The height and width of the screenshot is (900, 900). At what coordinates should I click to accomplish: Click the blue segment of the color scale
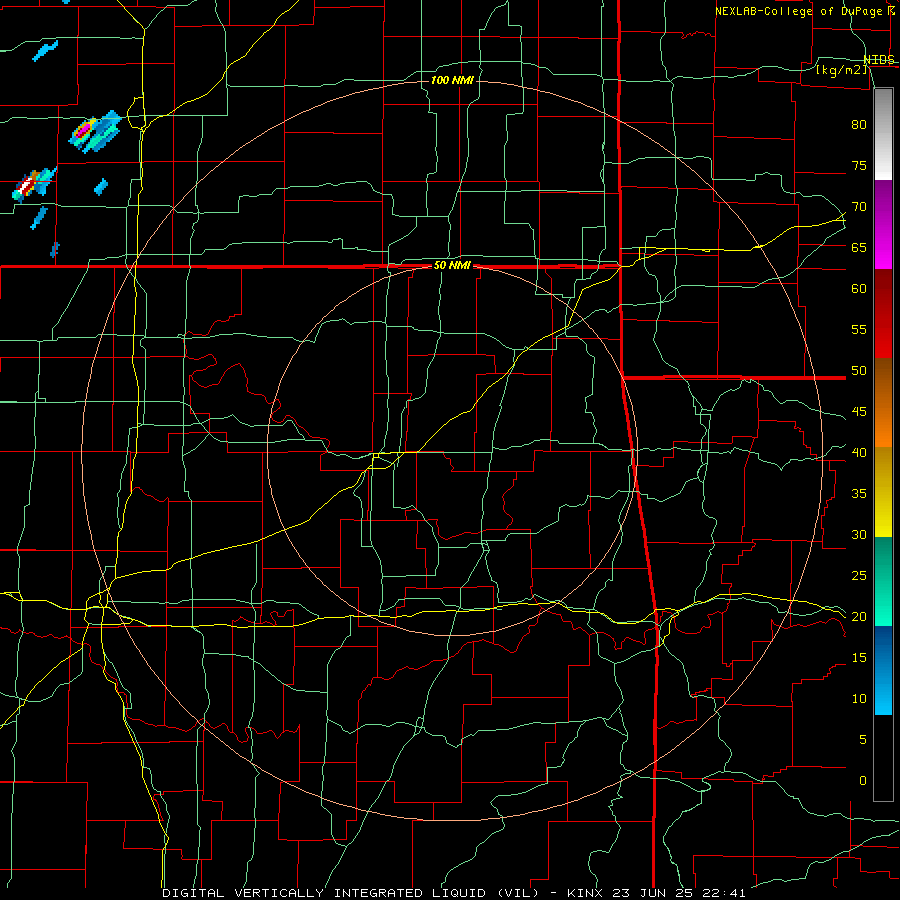point(883,670)
